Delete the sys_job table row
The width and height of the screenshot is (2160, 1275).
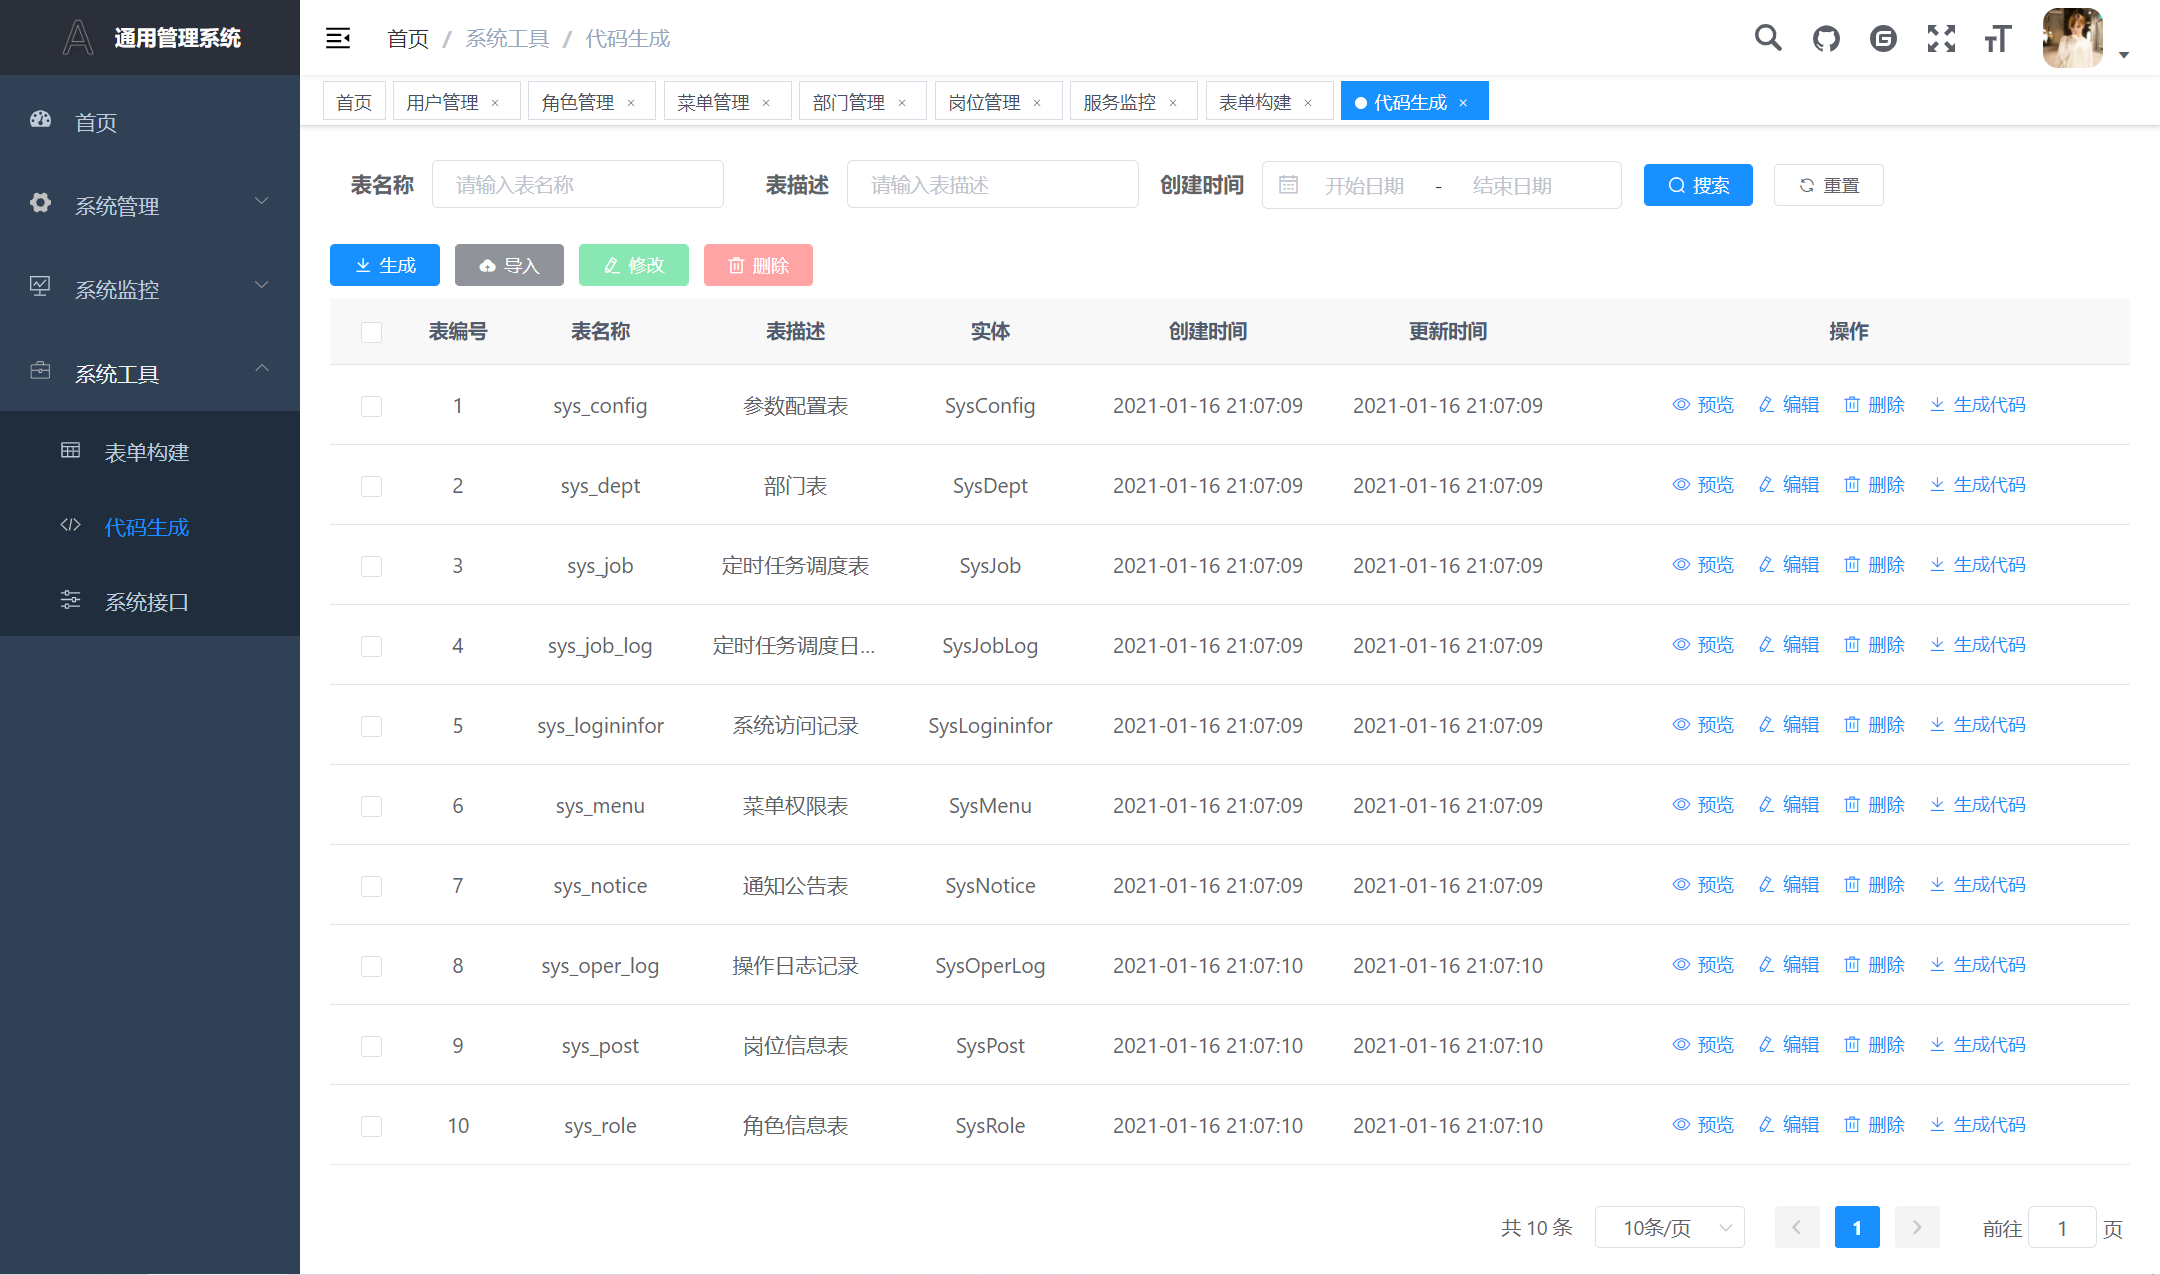click(x=1874, y=565)
